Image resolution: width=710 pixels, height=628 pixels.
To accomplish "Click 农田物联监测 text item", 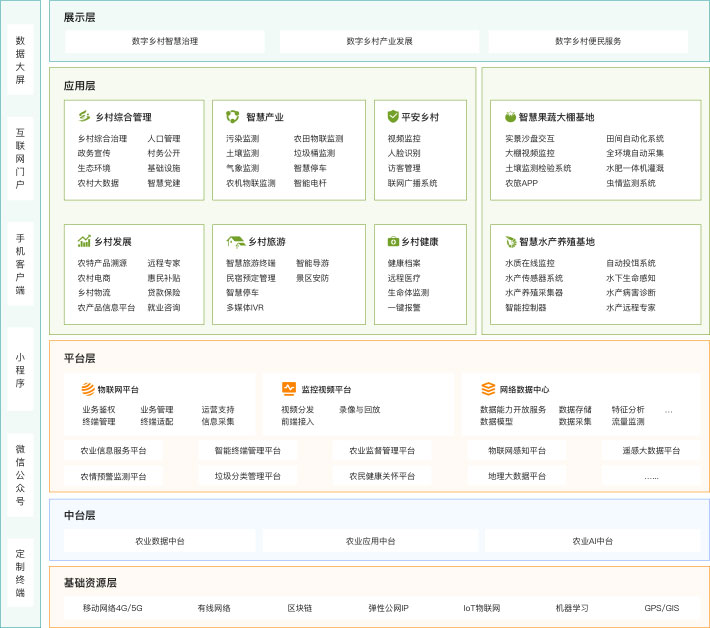I will pos(318,139).
